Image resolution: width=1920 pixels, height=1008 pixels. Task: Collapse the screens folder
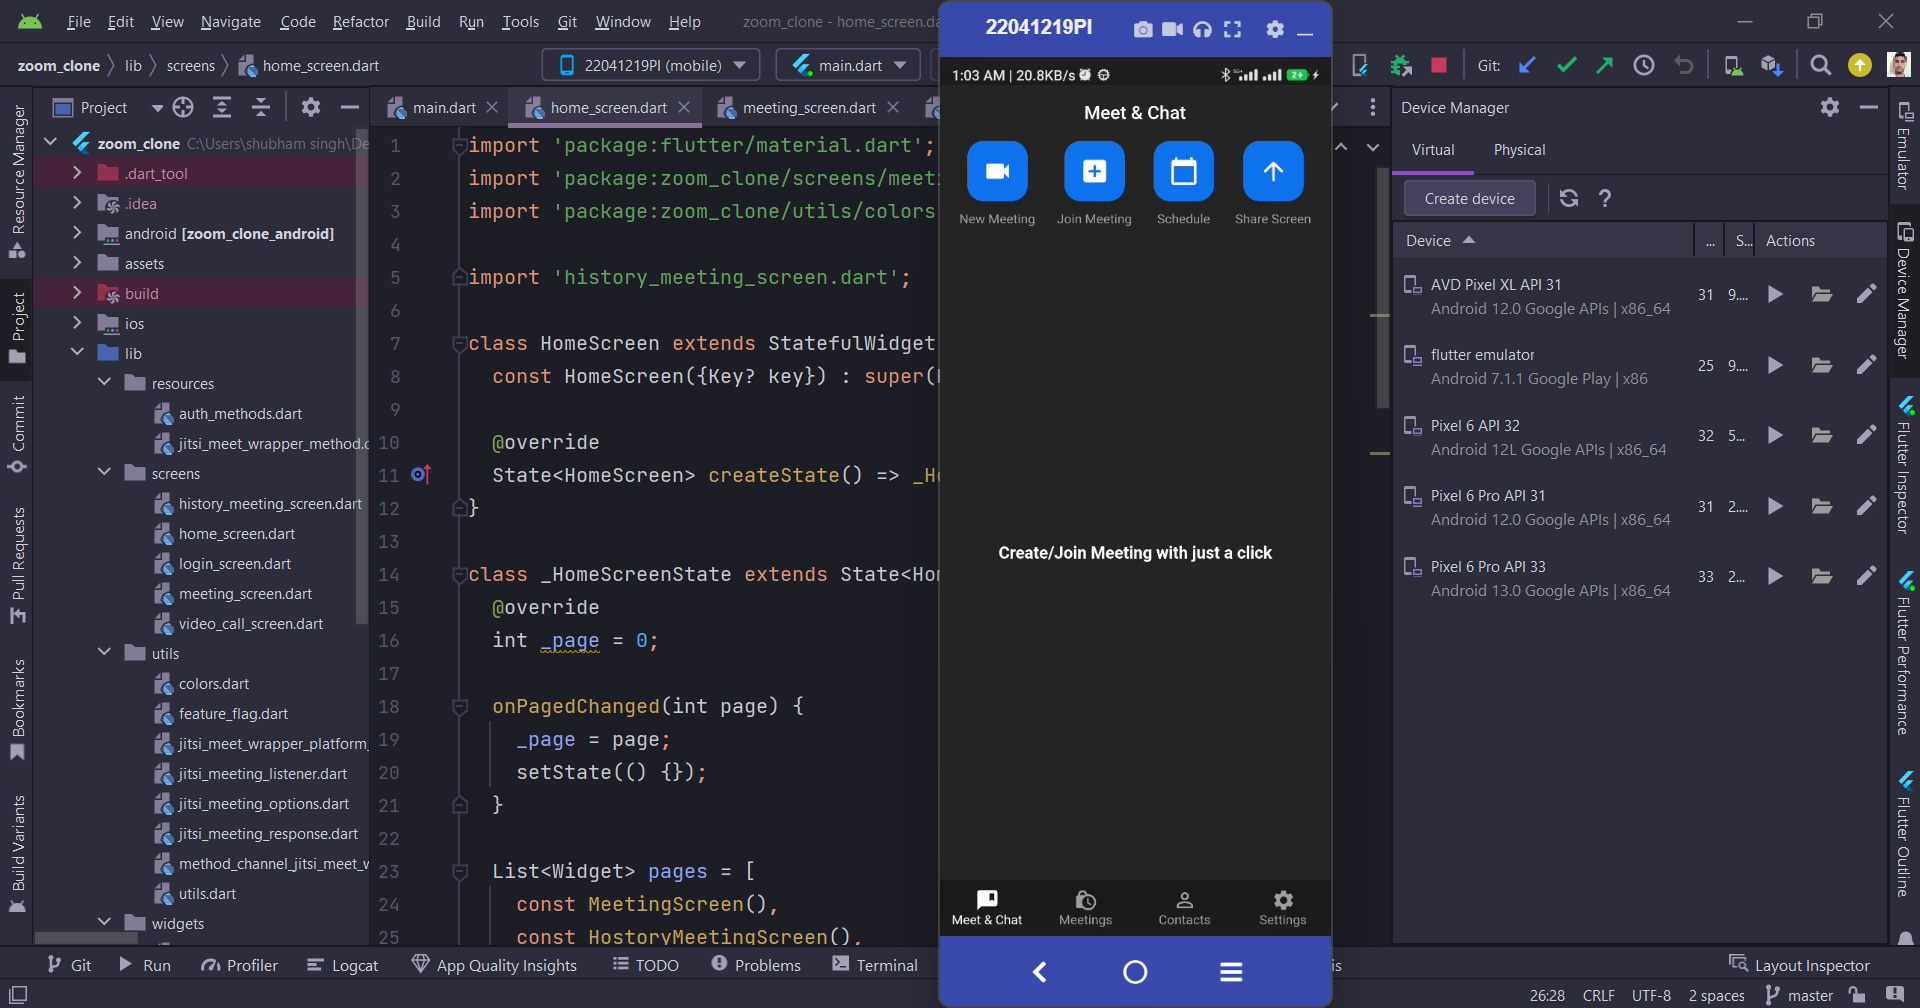104,473
